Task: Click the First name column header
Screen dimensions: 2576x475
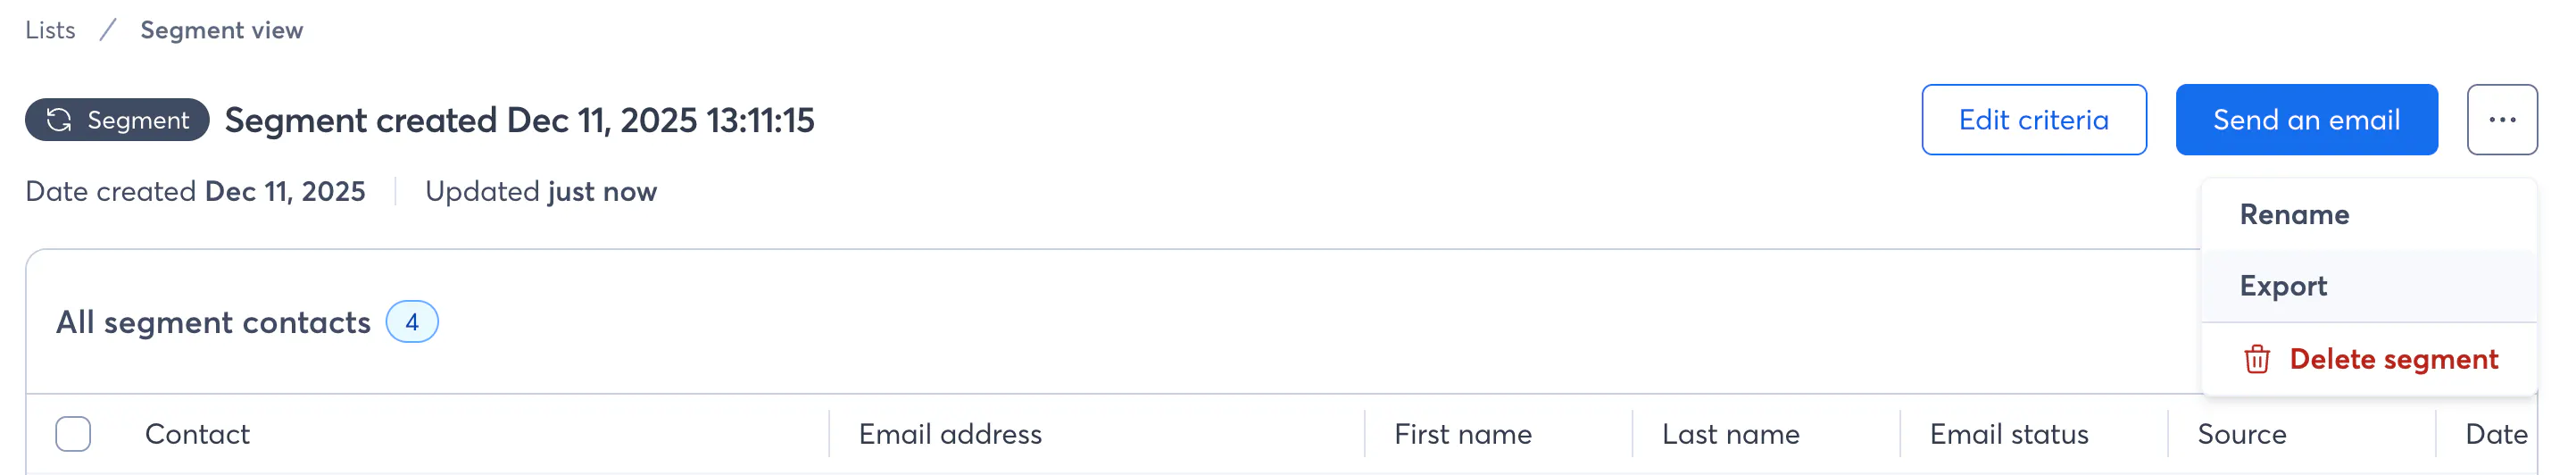Action: pyautogui.click(x=1462, y=434)
